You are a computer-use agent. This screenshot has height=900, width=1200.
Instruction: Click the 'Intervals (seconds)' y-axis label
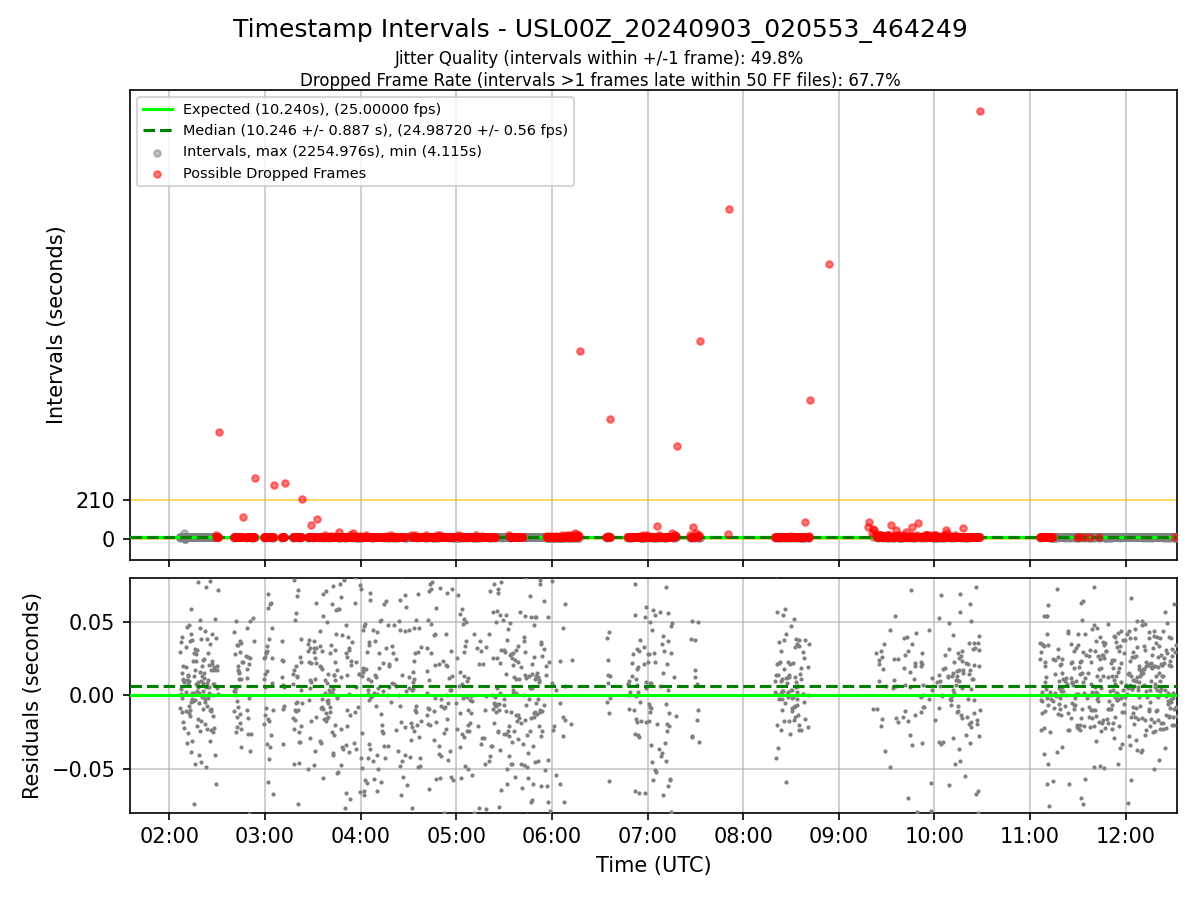[x=56, y=325]
